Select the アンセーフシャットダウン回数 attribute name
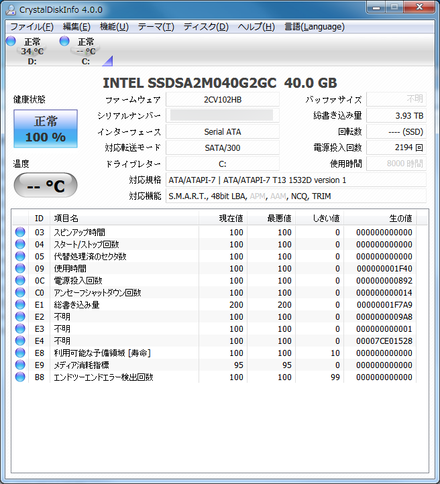Screen dimensions: 440x484 pyautogui.click(x=98, y=293)
